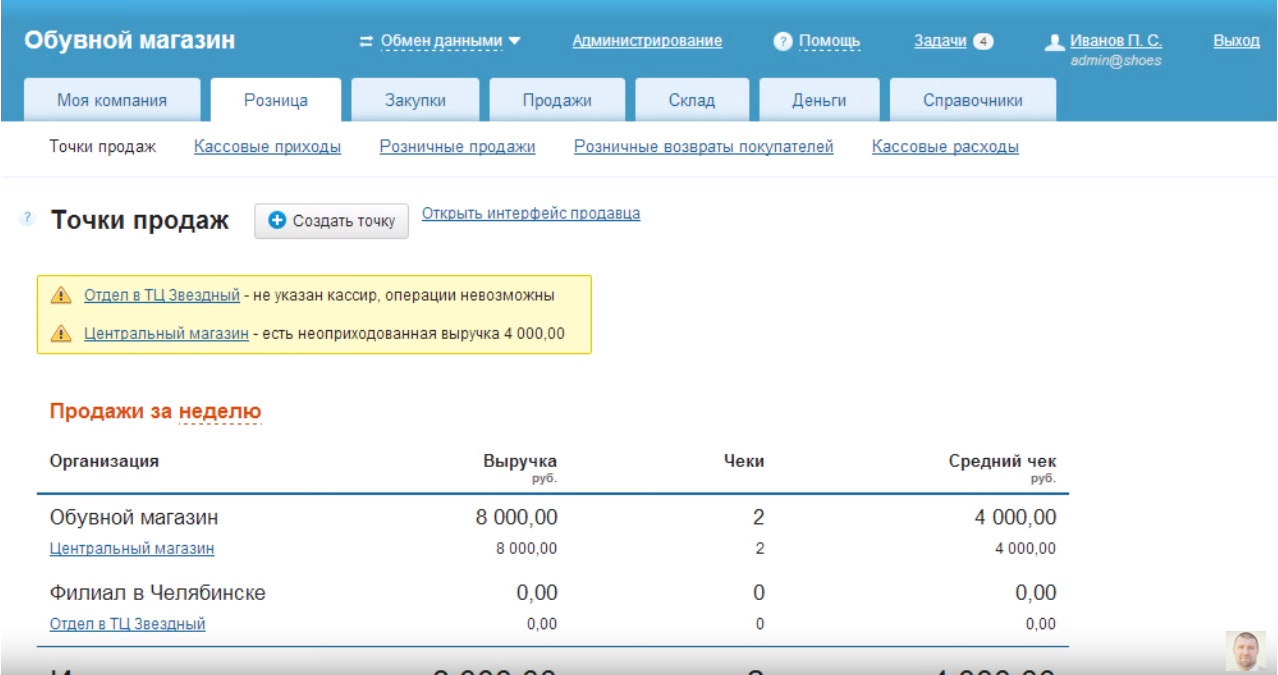Open Центральный магазин in the sales table
Image resolution: width=1278 pixels, height=675 pixels.
[132, 548]
